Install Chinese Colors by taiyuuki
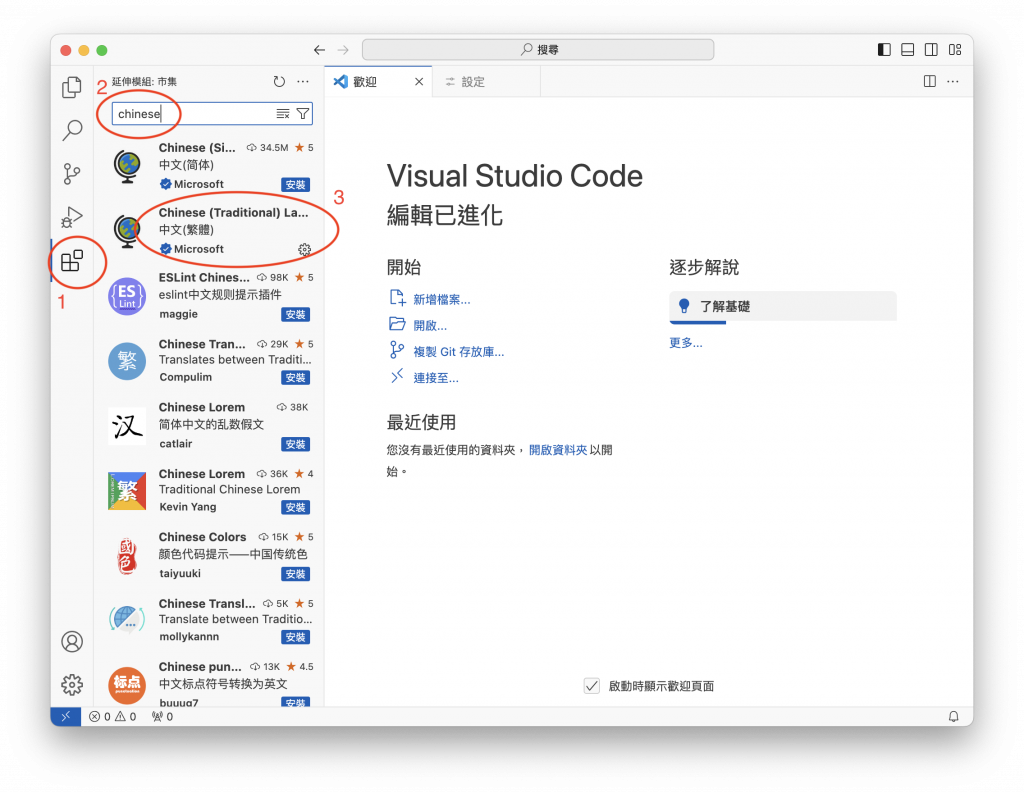This screenshot has width=1024, height=793. click(x=296, y=574)
